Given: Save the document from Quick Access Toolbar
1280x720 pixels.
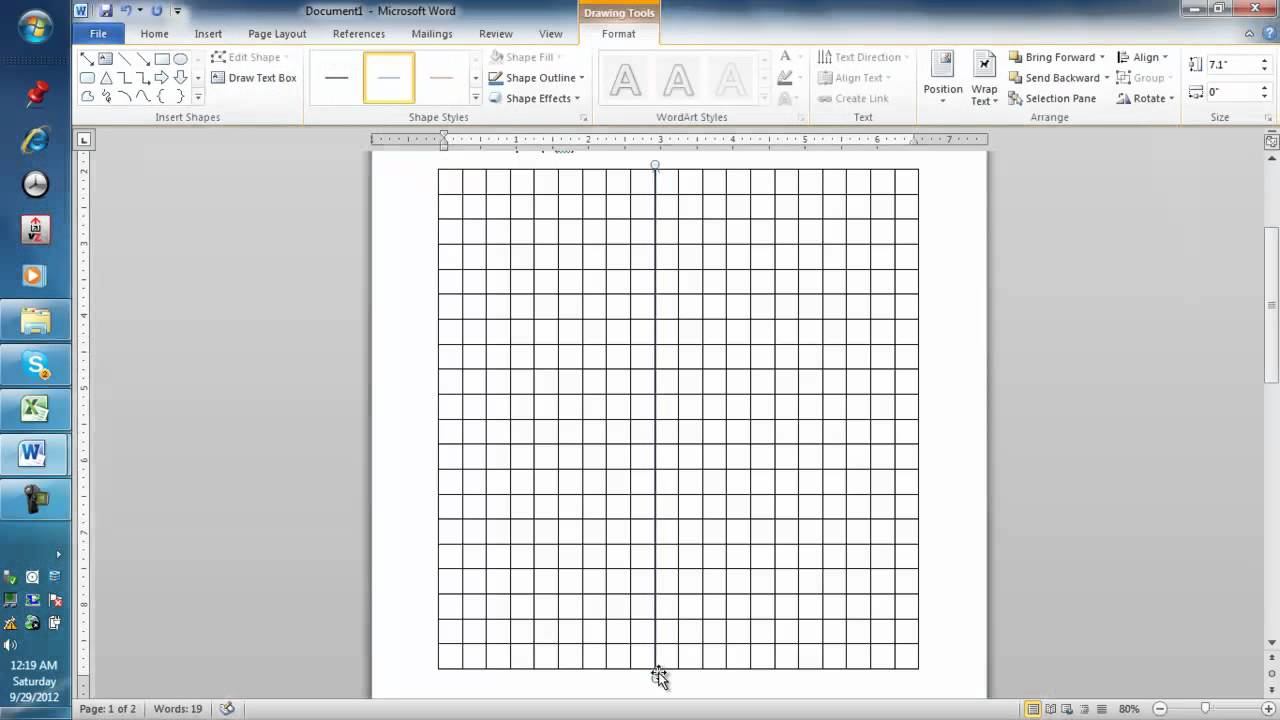Looking at the screenshot, I should pos(105,11).
